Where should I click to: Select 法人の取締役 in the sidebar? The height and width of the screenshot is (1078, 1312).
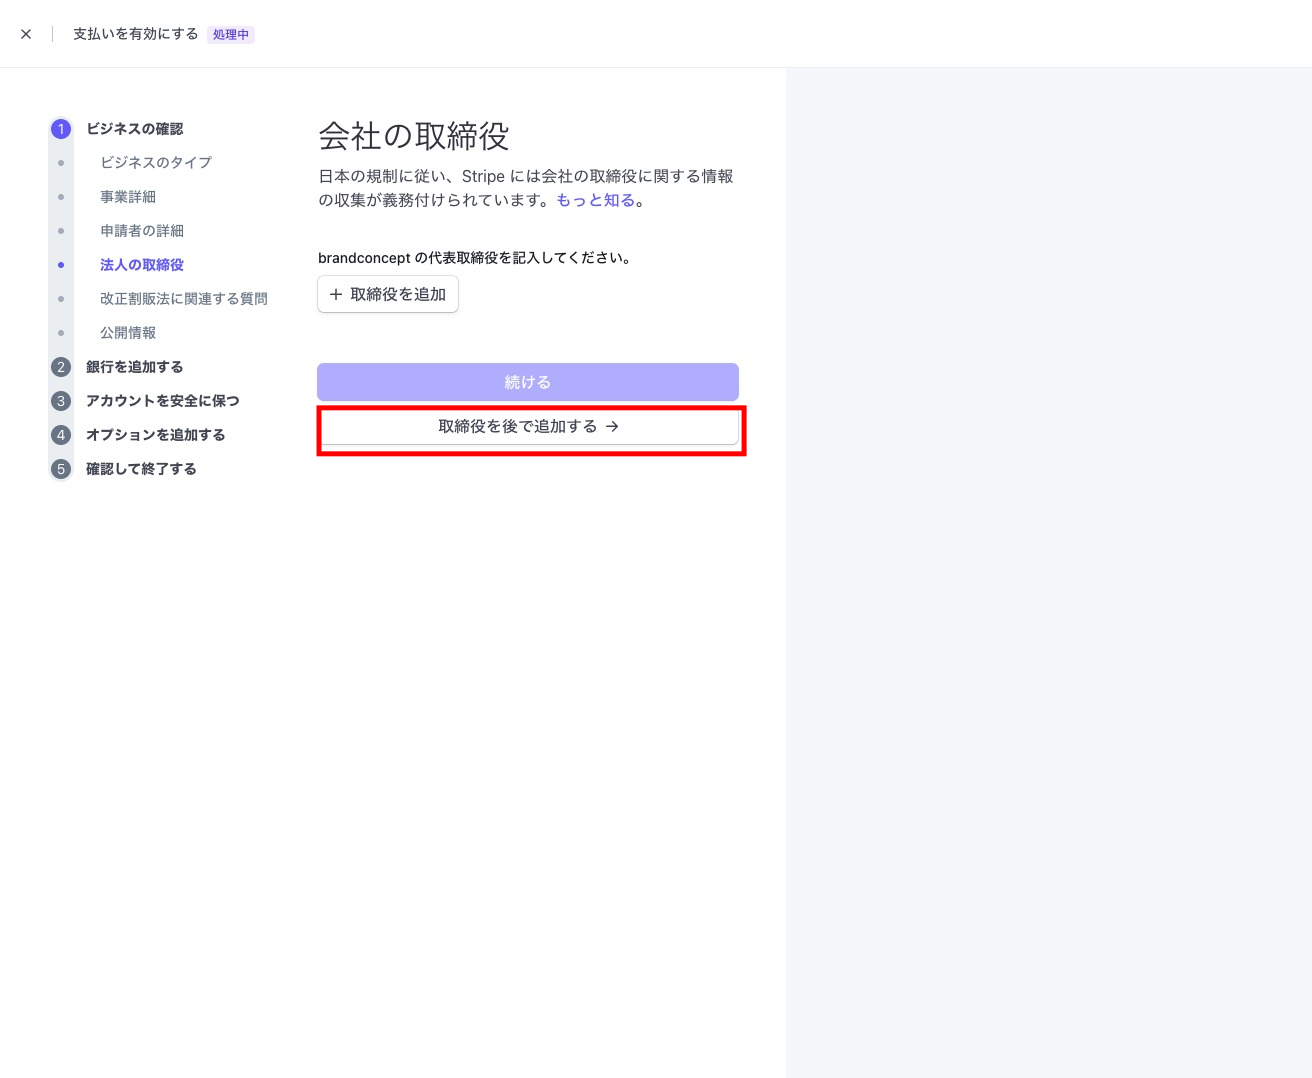pos(141,265)
